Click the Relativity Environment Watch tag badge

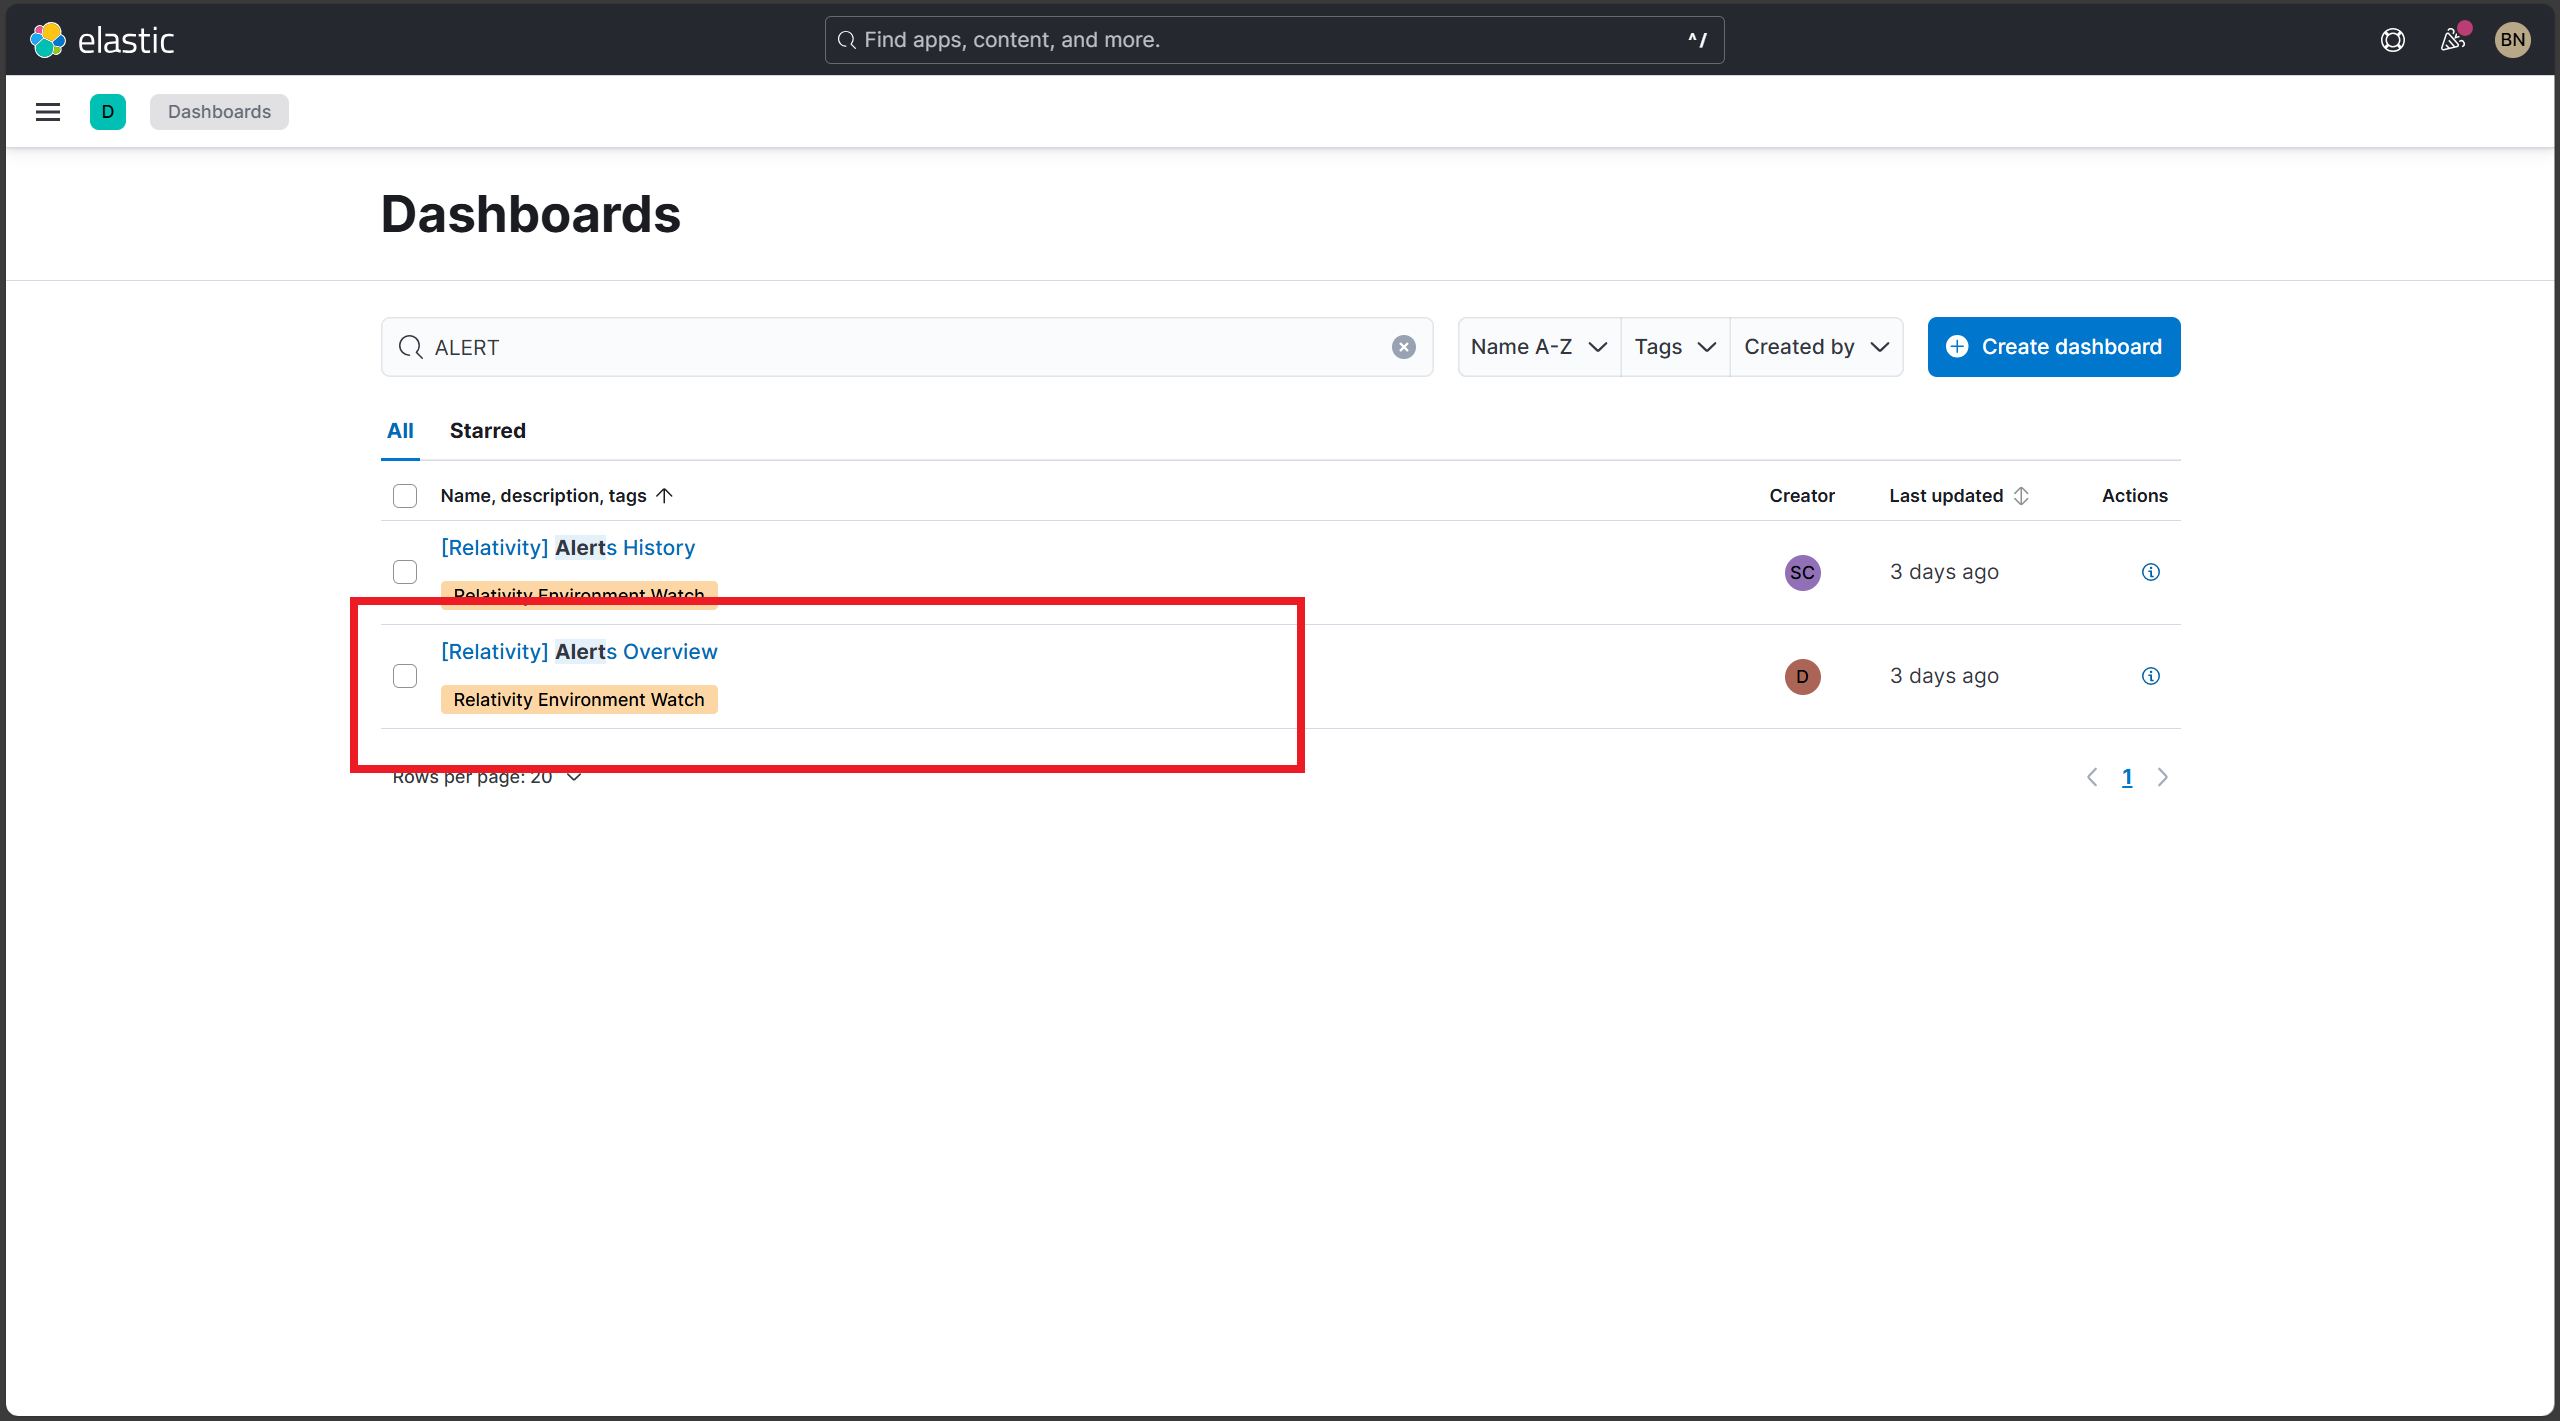(578, 699)
